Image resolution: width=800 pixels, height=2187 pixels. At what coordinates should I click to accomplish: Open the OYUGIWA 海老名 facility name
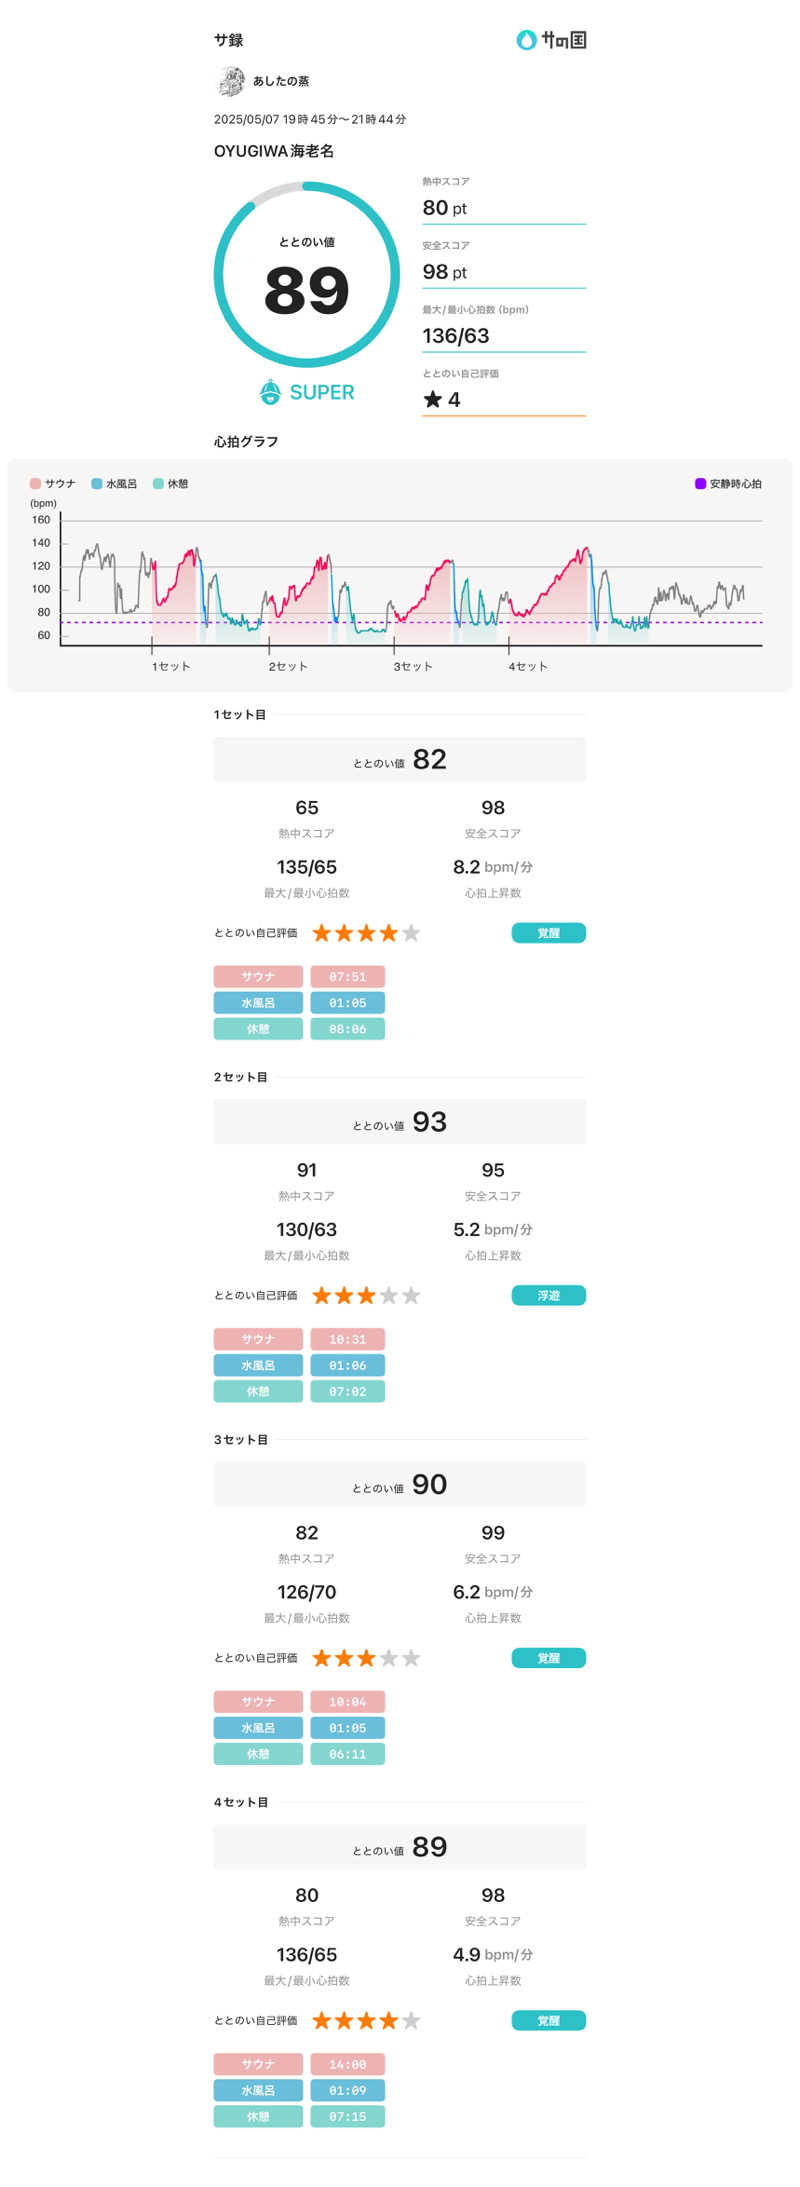tap(274, 151)
